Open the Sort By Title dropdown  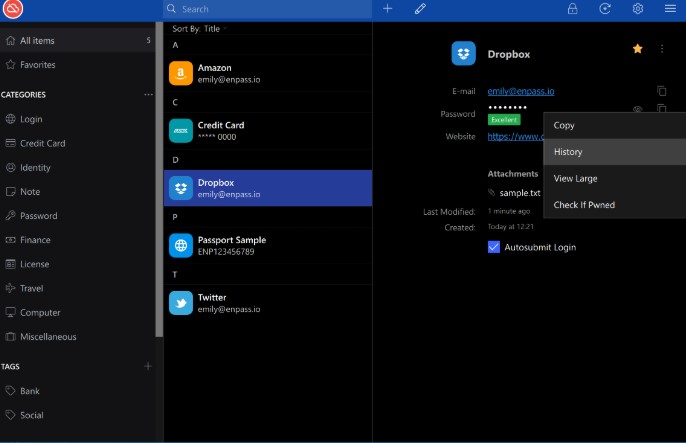coord(200,28)
